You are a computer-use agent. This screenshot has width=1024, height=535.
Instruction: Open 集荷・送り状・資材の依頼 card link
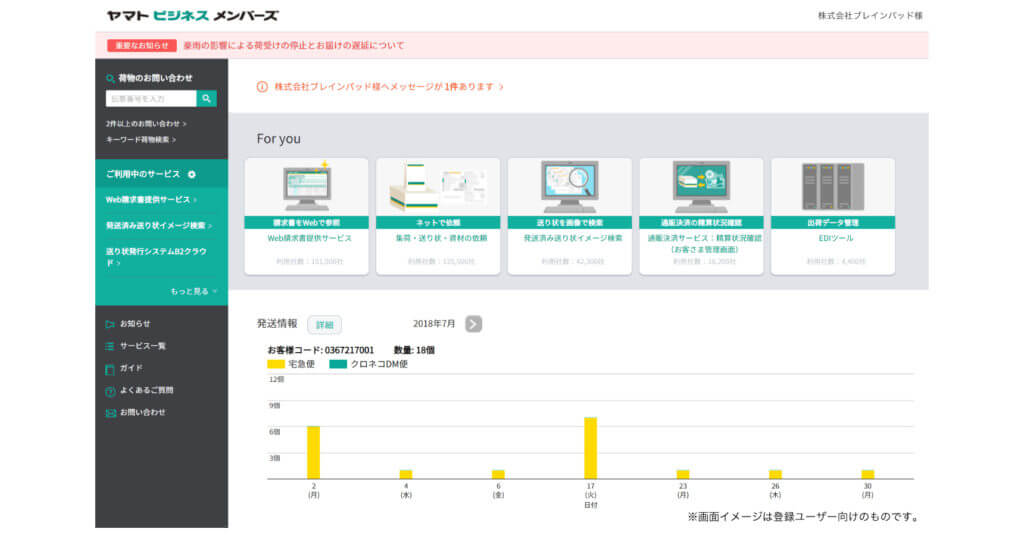coord(441,238)
